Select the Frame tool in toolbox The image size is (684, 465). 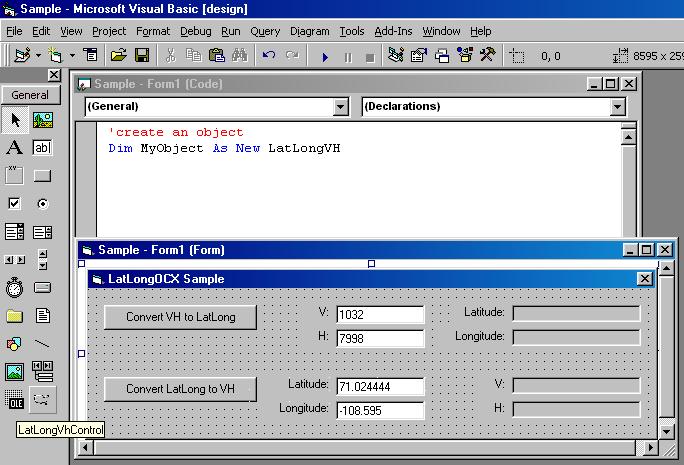pyautogui.click(x=15, y=175)
